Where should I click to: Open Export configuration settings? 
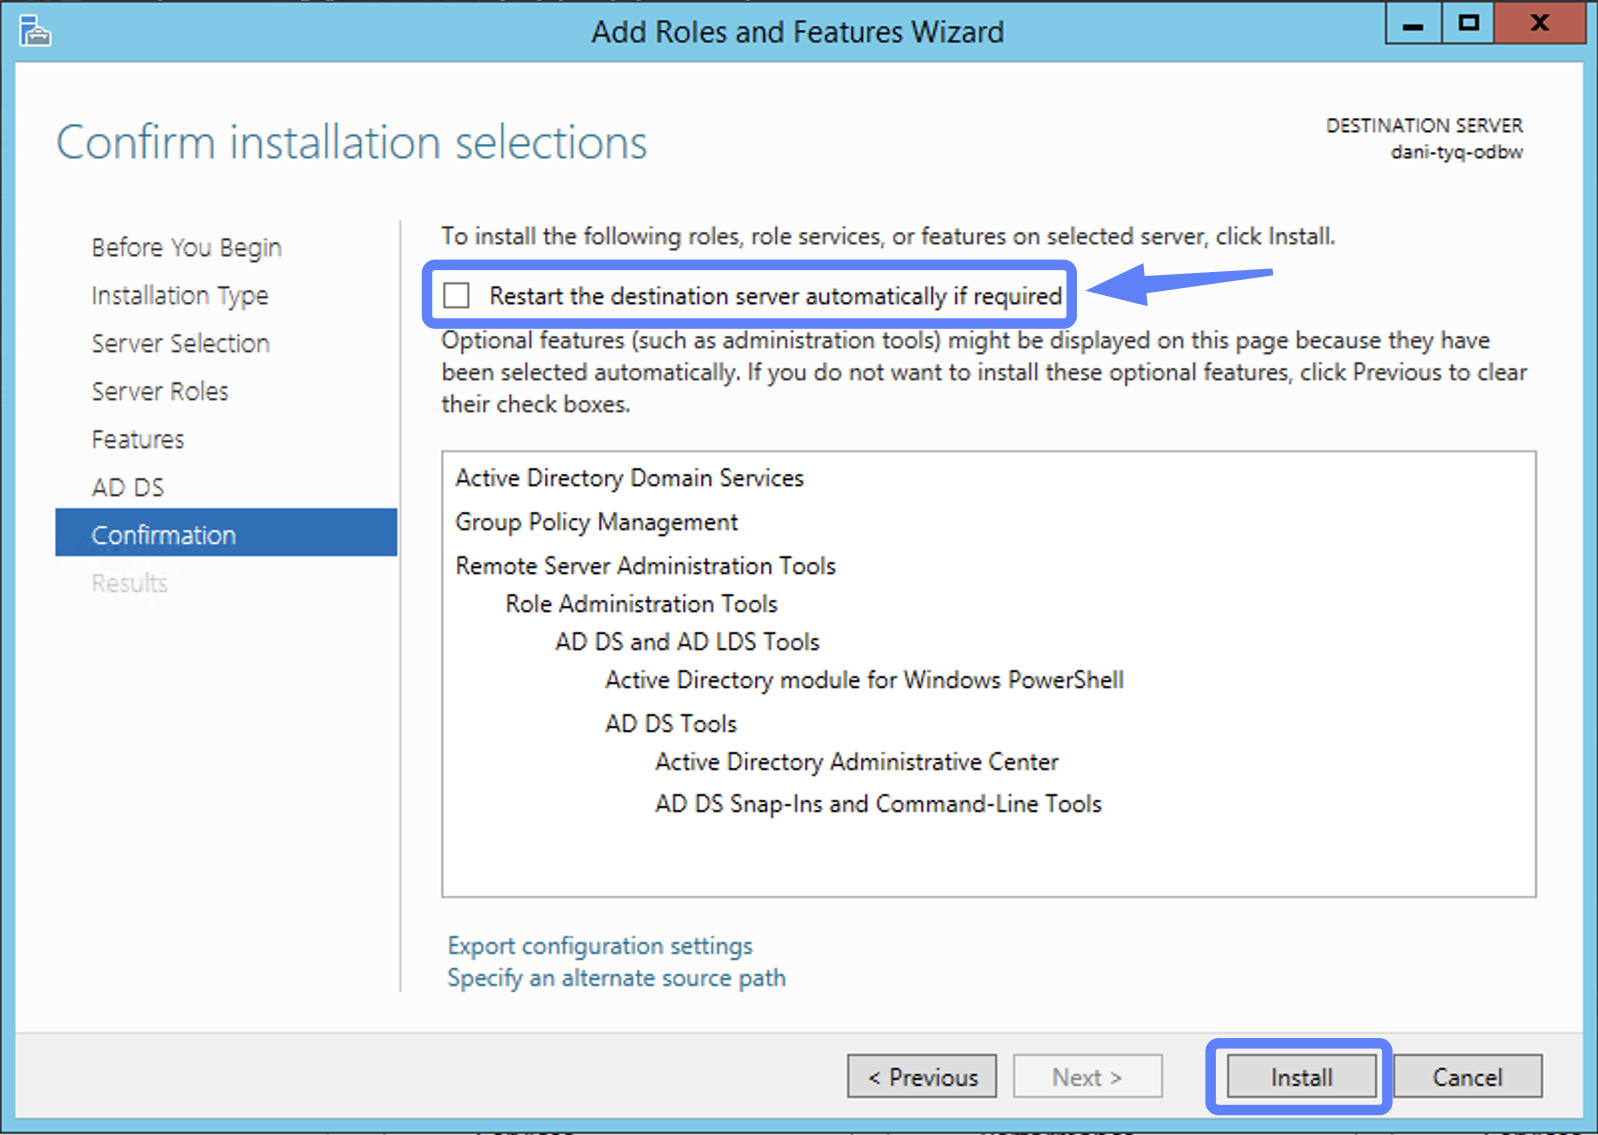(599, 946)
